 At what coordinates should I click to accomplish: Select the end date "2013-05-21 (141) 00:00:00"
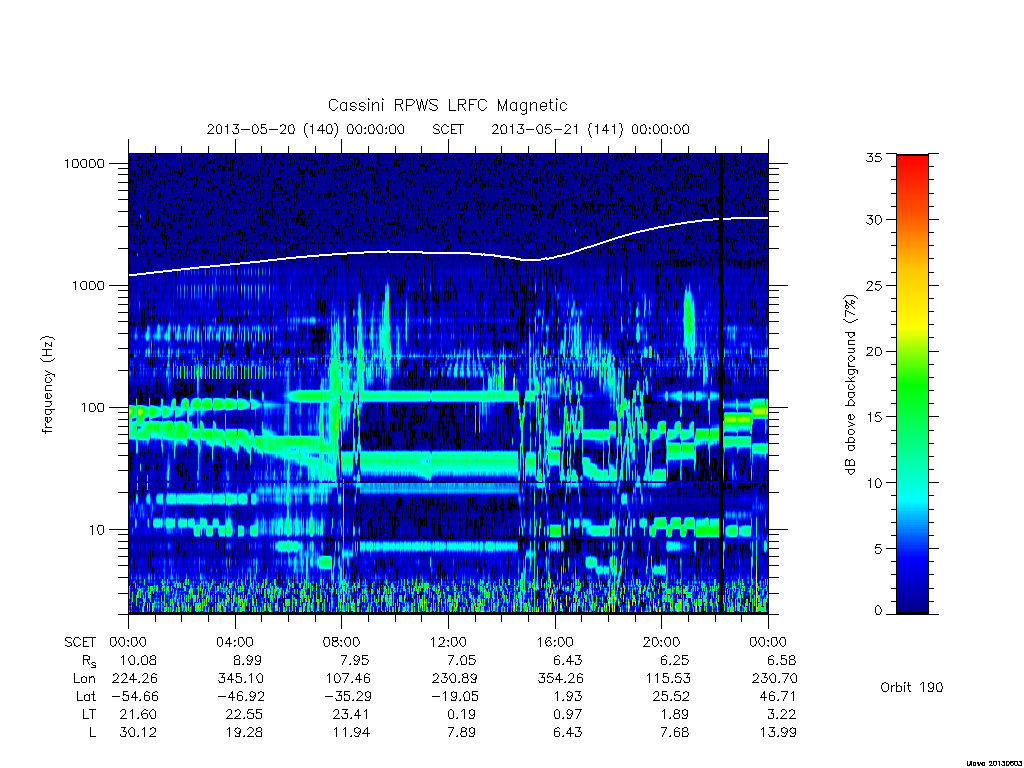point(590,129)
